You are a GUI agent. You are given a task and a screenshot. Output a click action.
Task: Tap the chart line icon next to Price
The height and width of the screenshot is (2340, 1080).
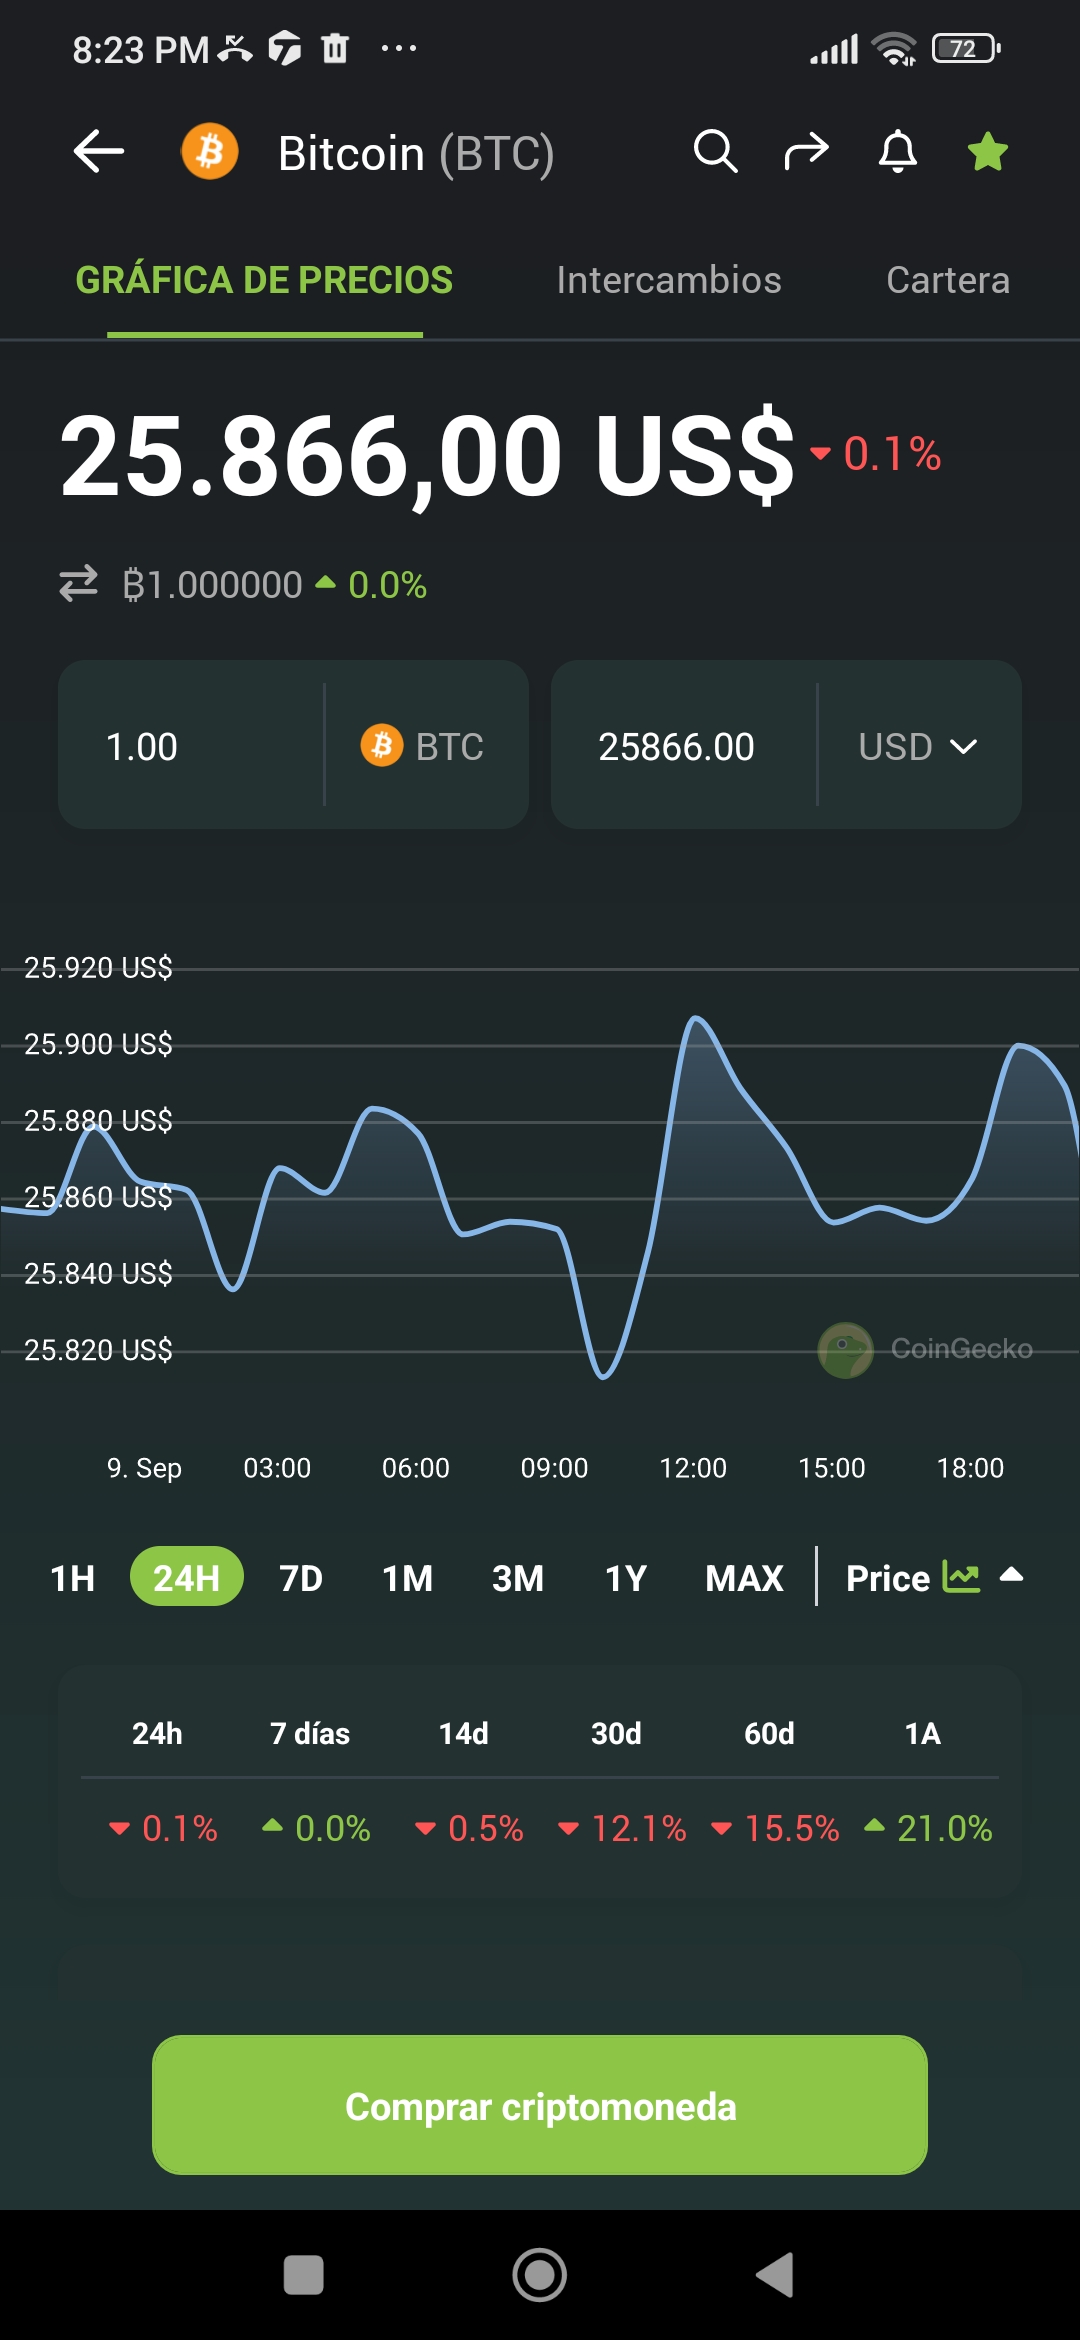click(x=961, y=1577)
